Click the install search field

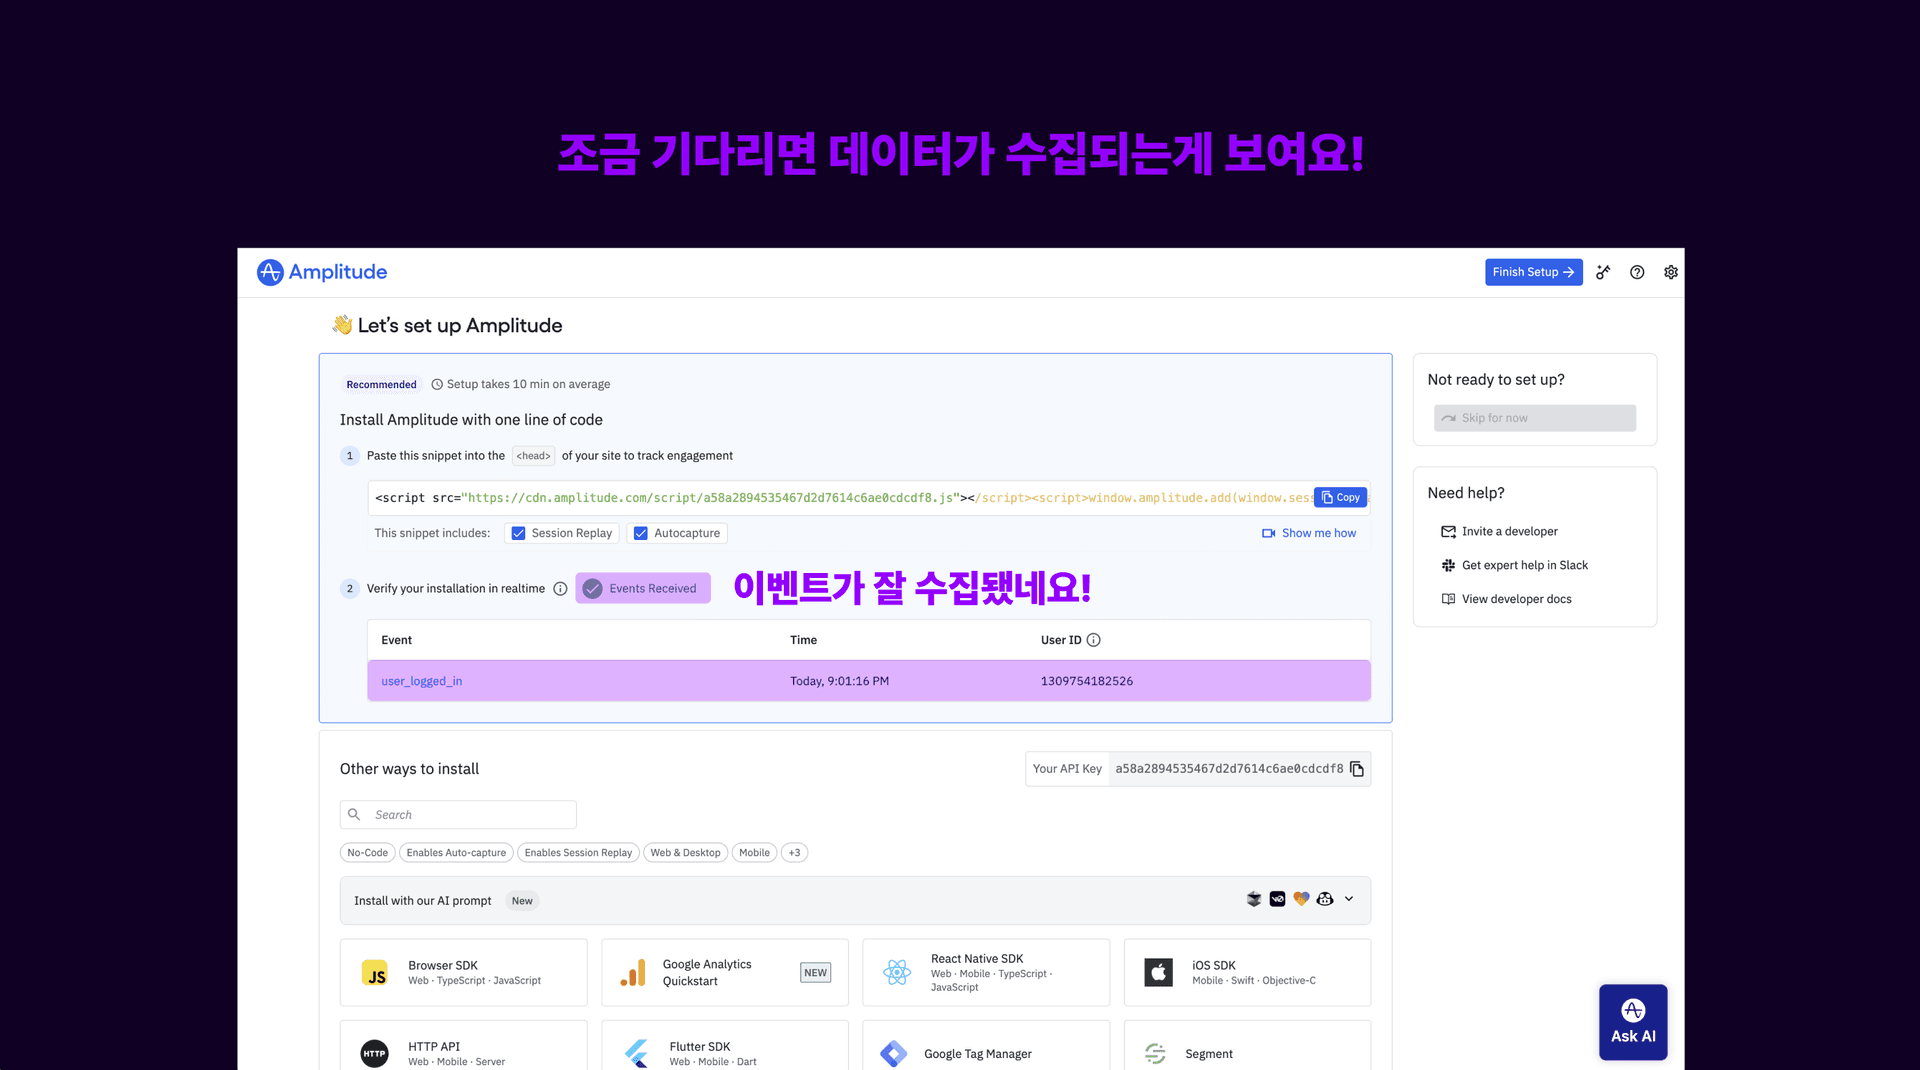click(x=457, y=814)
